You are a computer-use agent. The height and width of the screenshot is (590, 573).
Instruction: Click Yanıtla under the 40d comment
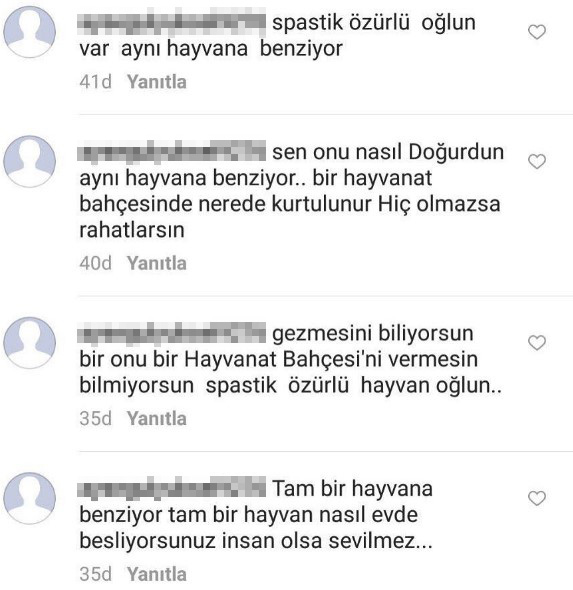(x=157, y=263)
